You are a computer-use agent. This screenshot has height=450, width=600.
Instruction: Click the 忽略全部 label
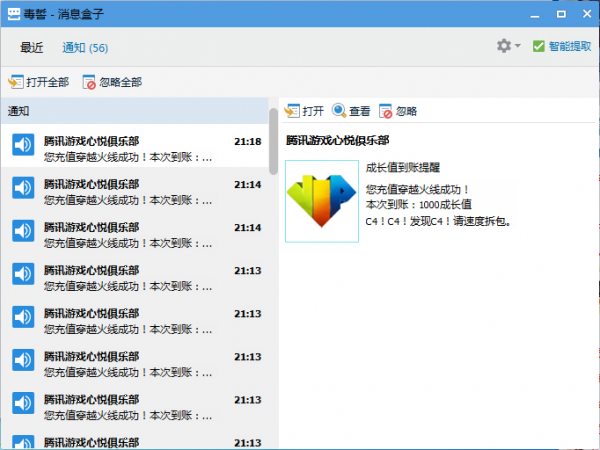click(121, 82)
